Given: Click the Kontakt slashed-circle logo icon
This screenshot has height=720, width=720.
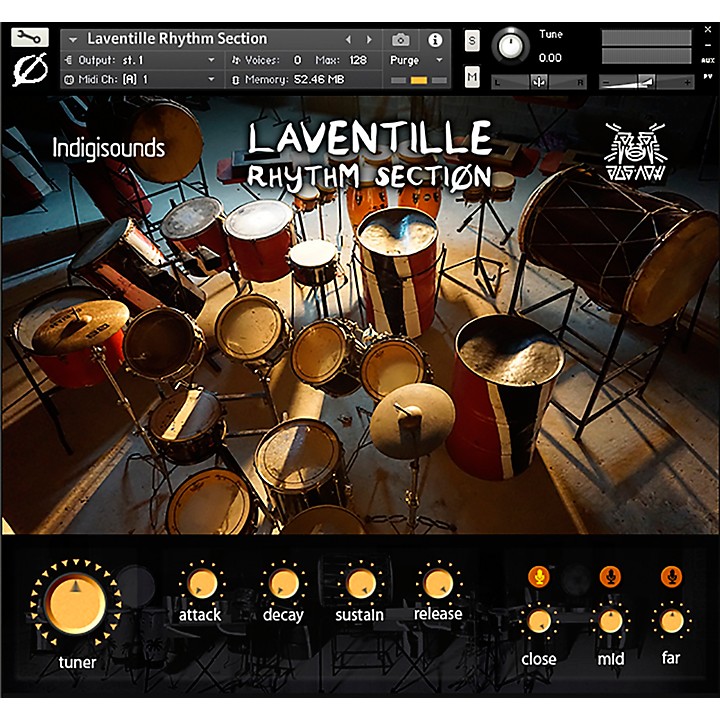Looking at the screenshot, I should tap(29, 72).
